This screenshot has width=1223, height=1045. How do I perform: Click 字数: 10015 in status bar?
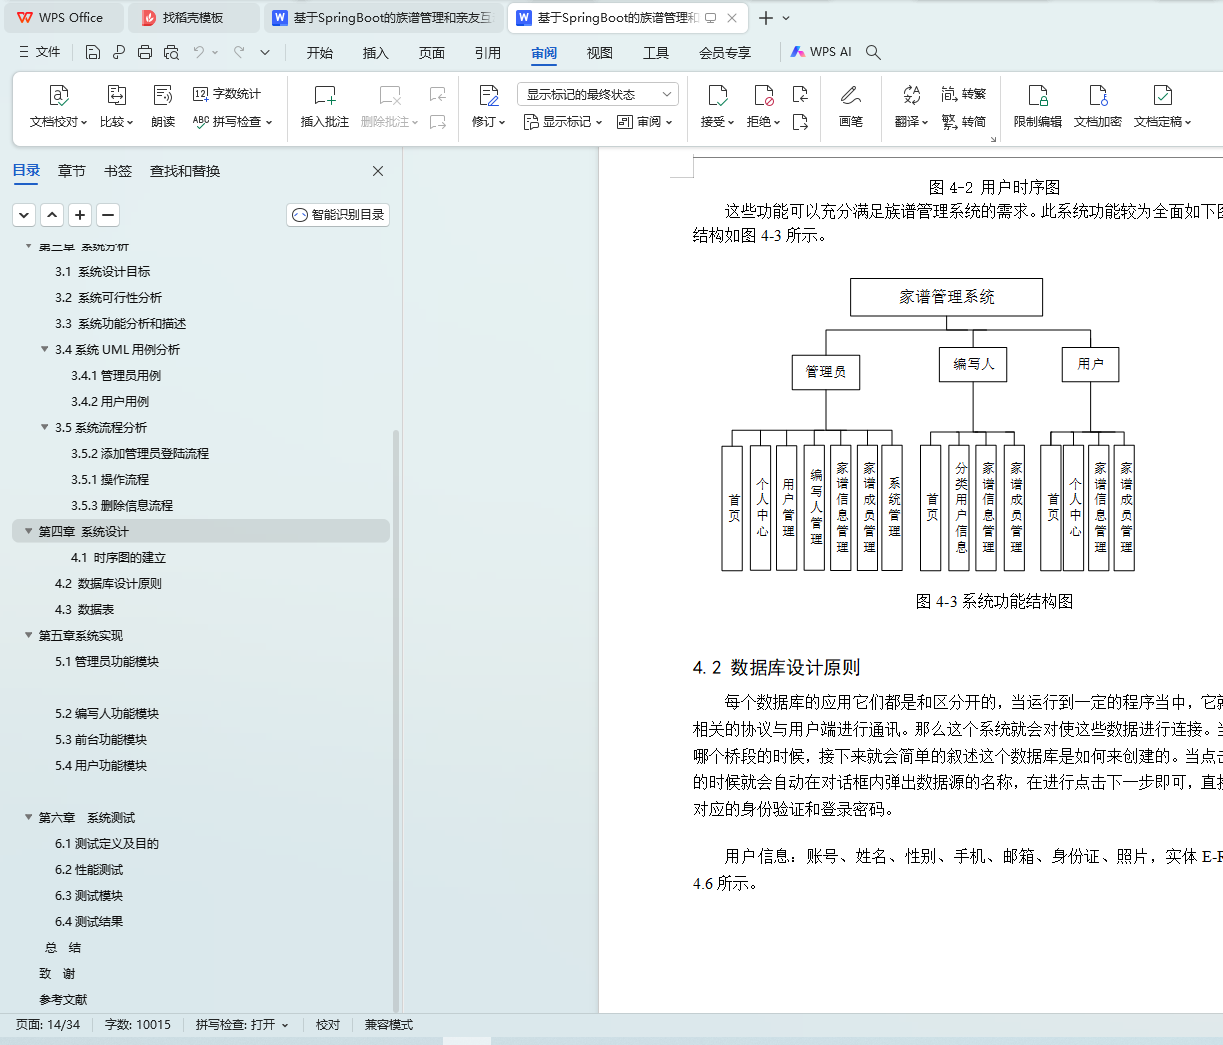(x=138, y=1025)
